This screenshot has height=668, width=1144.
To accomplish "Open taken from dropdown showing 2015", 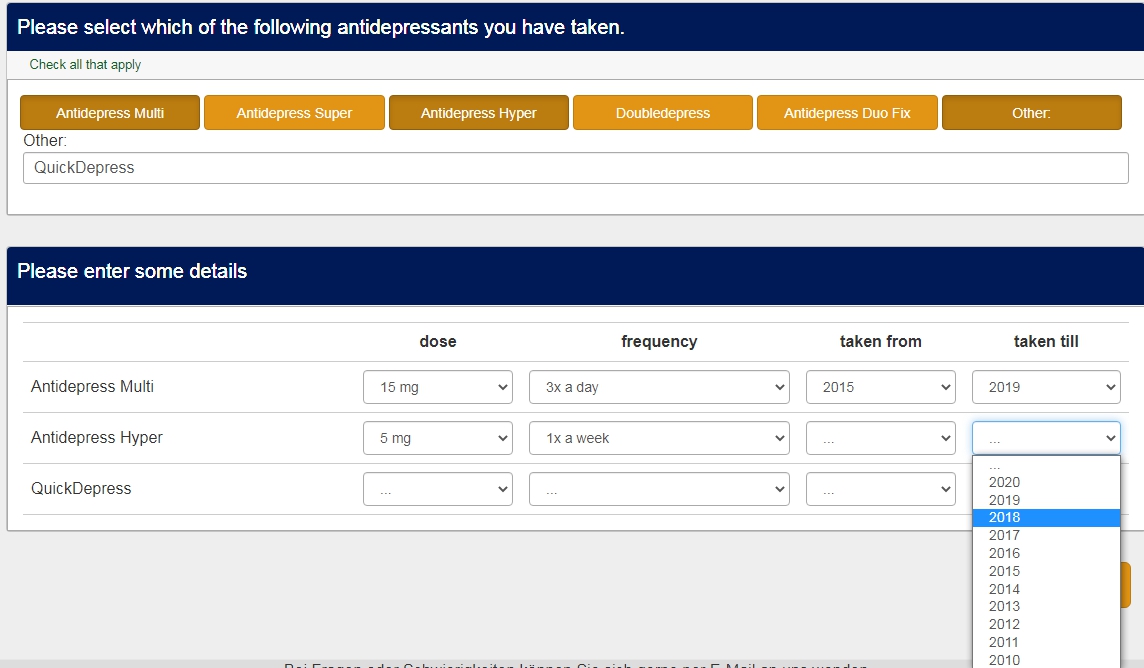I will click(880, 387).
